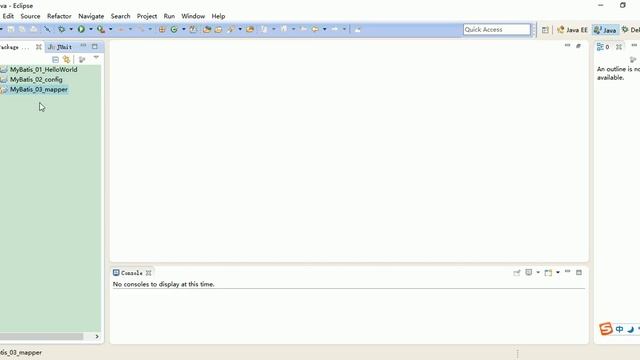Screen dimensions: 640x360
Task: Open Package Explorer View Menu triangle
Action: point(96,58)
